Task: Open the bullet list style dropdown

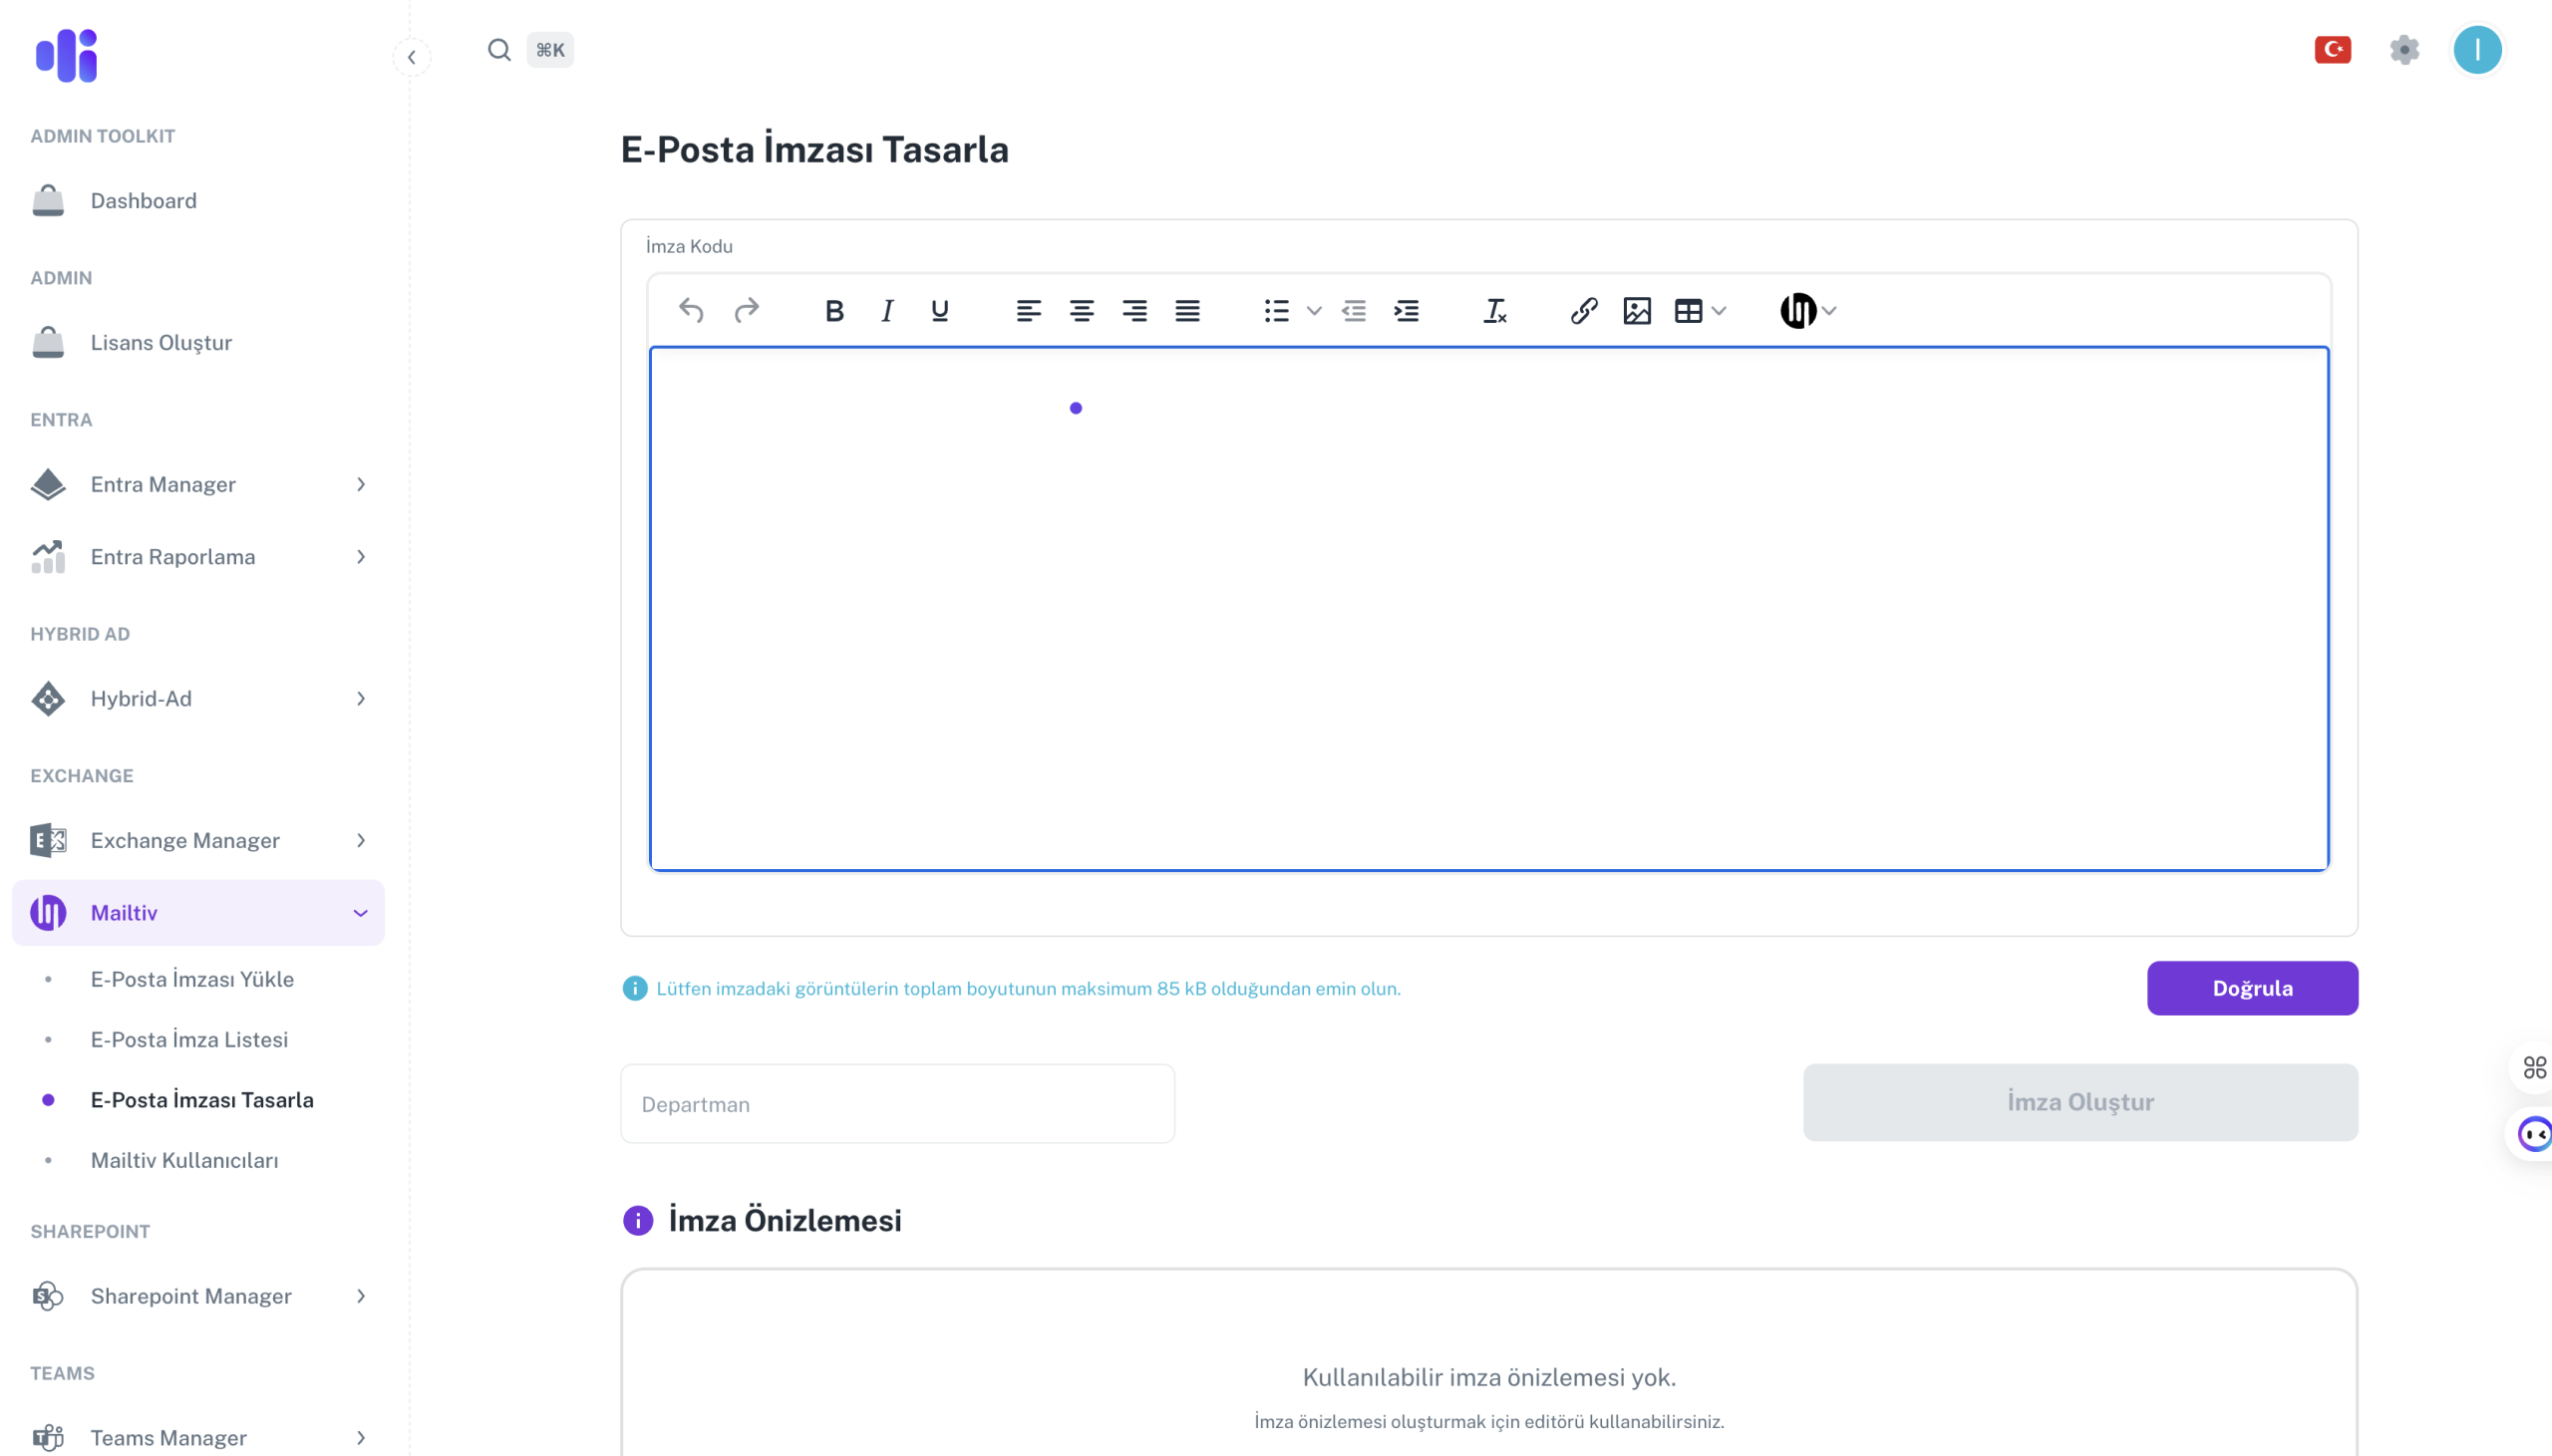Action: (x=1314, y=311)
